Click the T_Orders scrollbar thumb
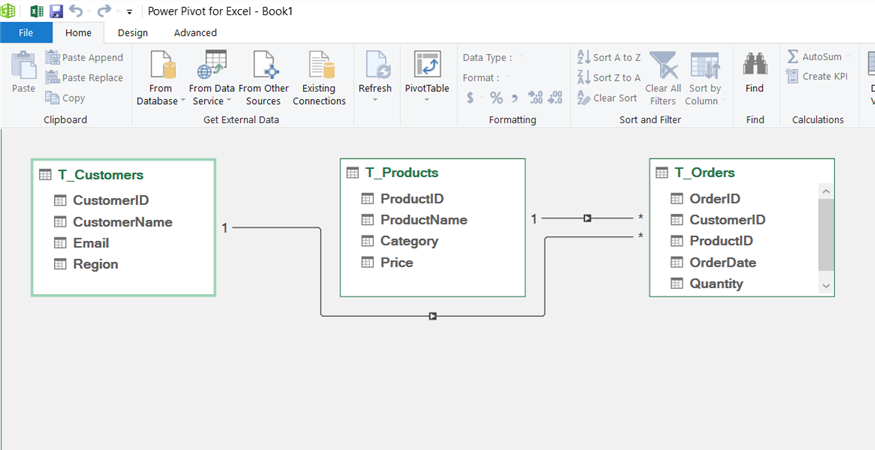 pyautogui.click(x=826, y=236)
